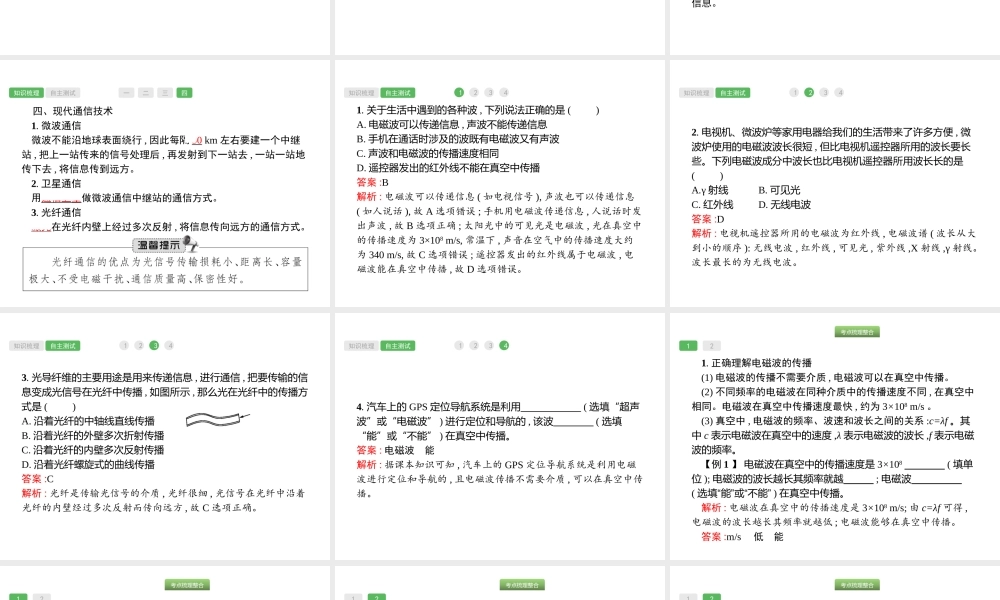This screenshot has height=600, width=1000.
Task: Activate the 知识梳理 tab on the TV remote panel
Action: coord(698,92)
